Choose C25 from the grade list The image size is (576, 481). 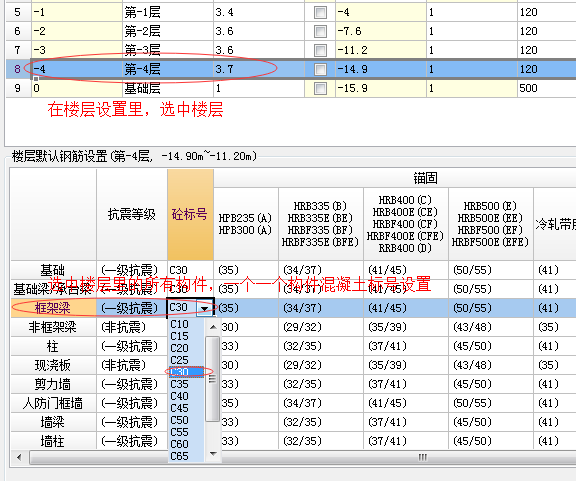point(186,360)
